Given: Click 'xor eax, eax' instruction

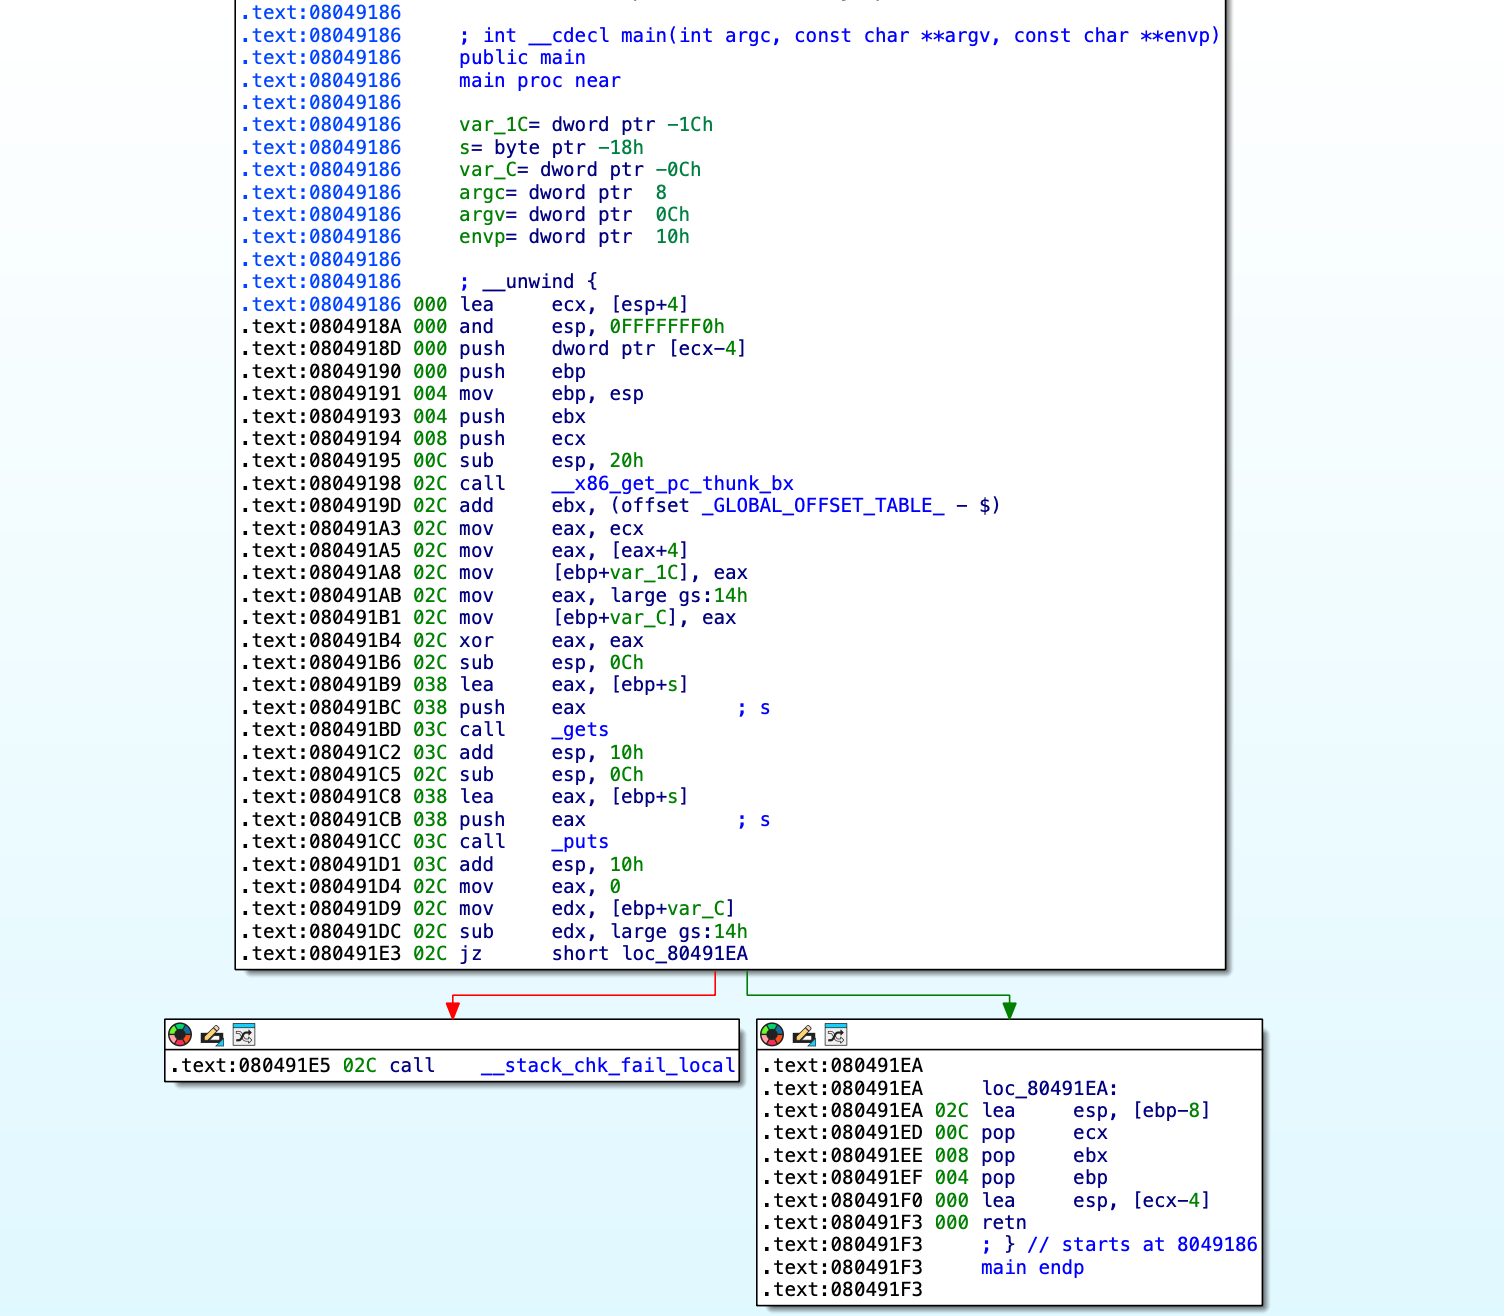Looking at the screenshot, I should pyautogui.click(x=552, y=641).
